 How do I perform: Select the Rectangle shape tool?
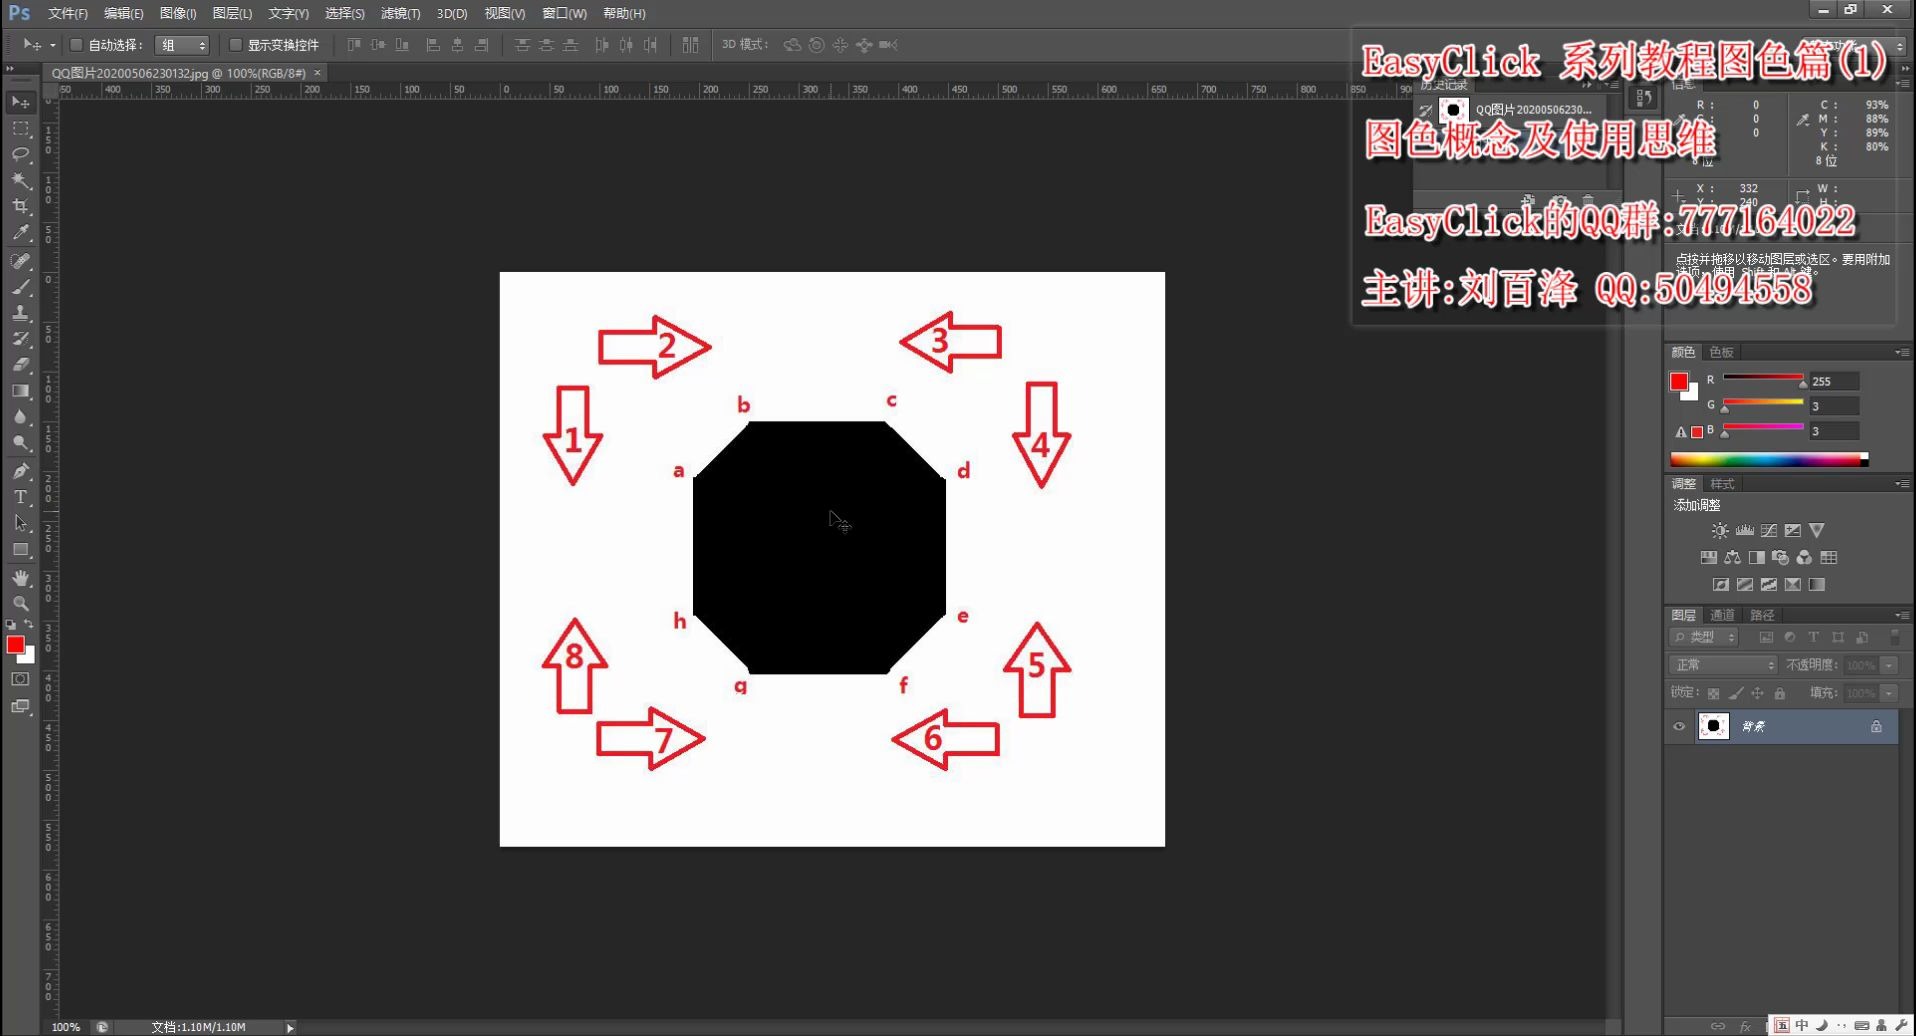point(20,549)
